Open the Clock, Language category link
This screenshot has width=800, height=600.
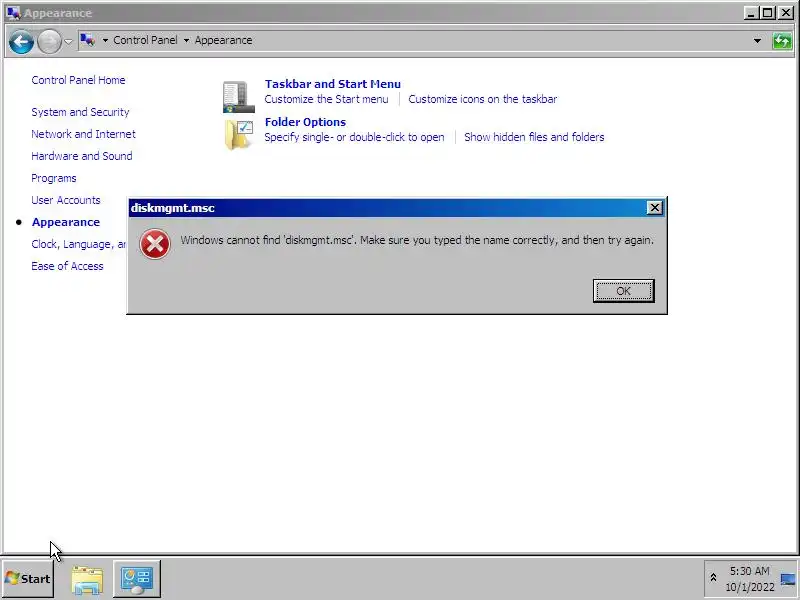point(79,244)
